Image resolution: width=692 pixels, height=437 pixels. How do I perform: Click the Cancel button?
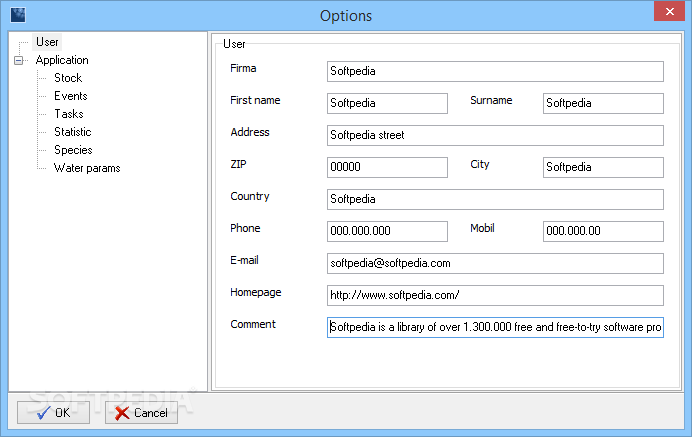coord(141,413)
